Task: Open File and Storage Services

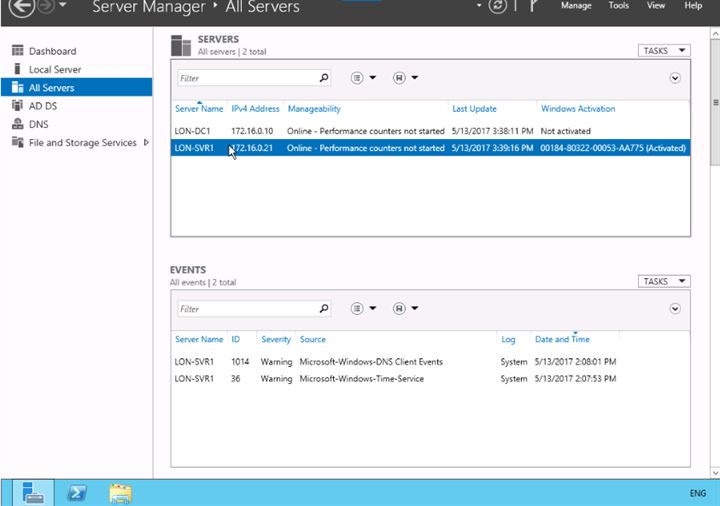Action: point(83,143)
